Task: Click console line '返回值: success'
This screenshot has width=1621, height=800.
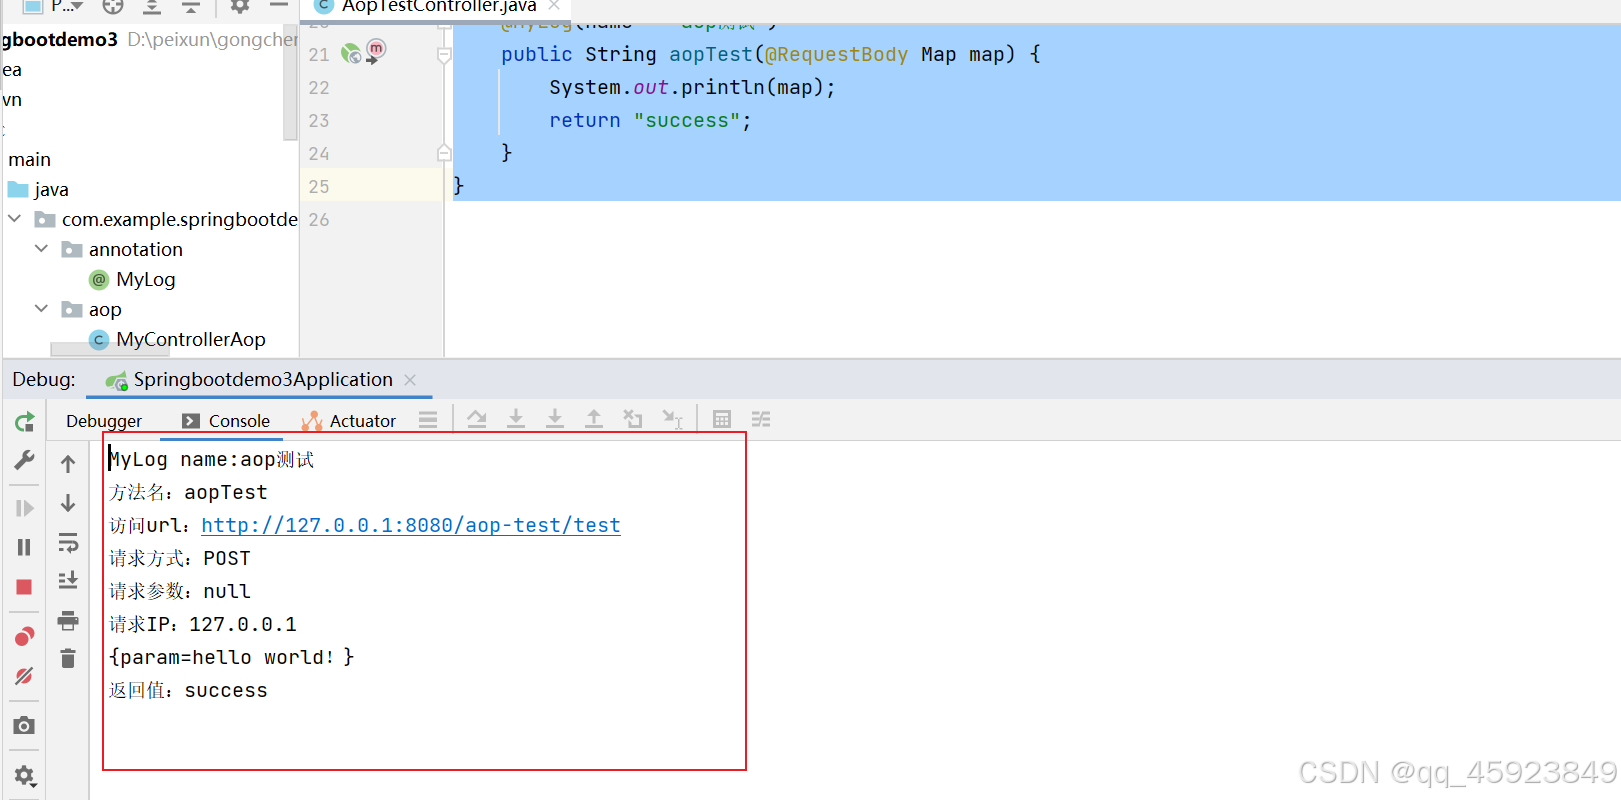Action: pyautogui.click(x=188, y=690)
